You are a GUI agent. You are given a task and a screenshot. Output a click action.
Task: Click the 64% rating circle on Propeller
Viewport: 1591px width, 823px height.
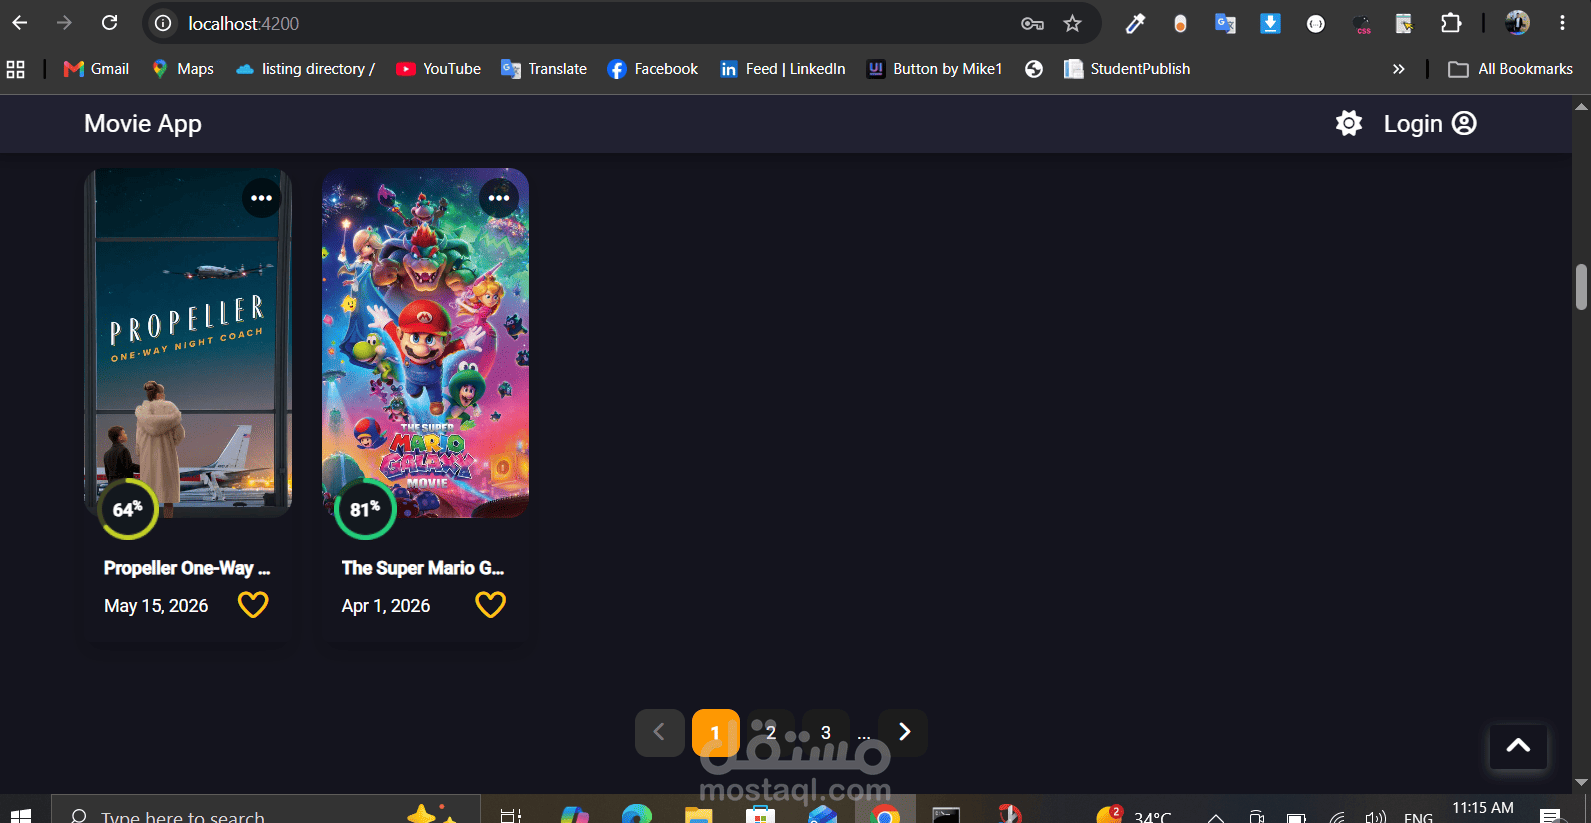click(128, 509)
